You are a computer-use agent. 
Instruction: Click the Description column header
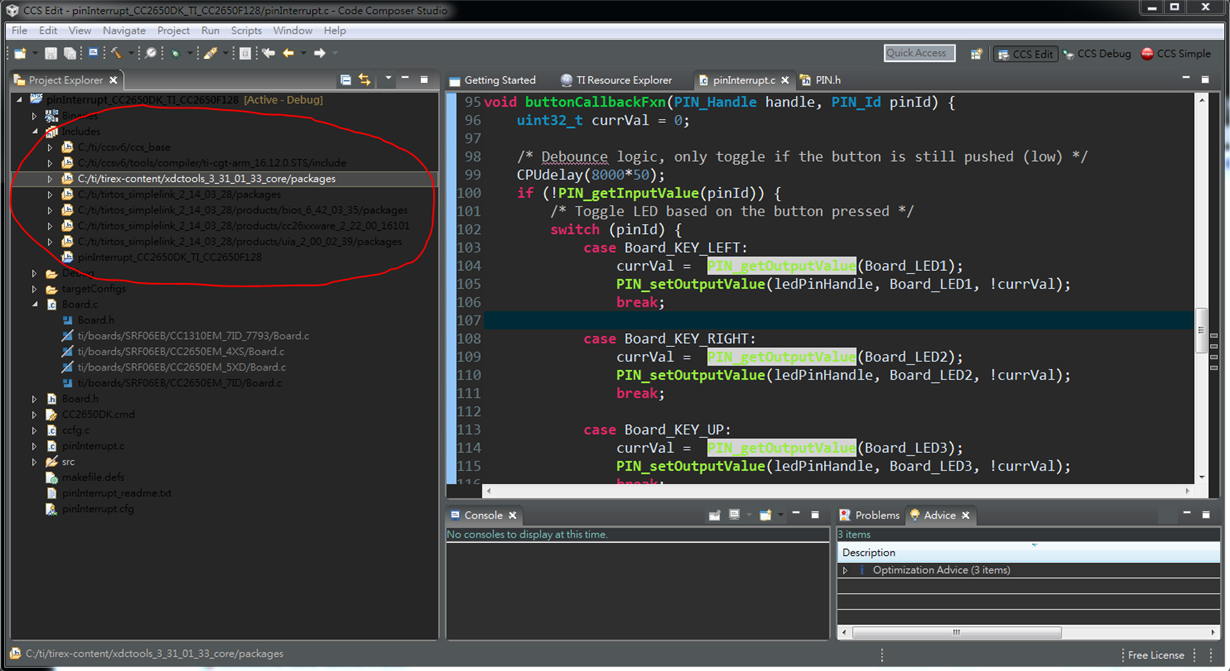(1028, 552)
